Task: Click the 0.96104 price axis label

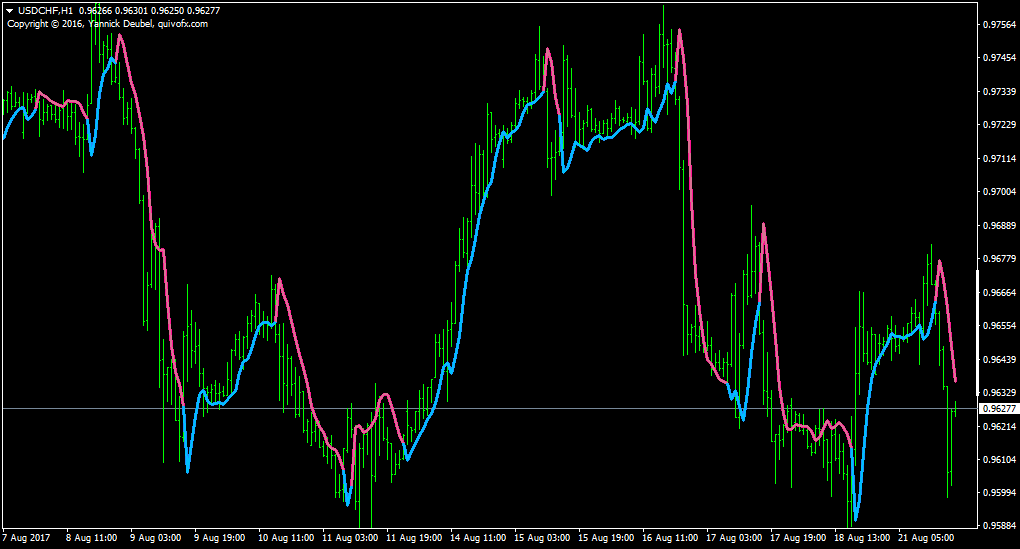Action: (x=999, y=460)
